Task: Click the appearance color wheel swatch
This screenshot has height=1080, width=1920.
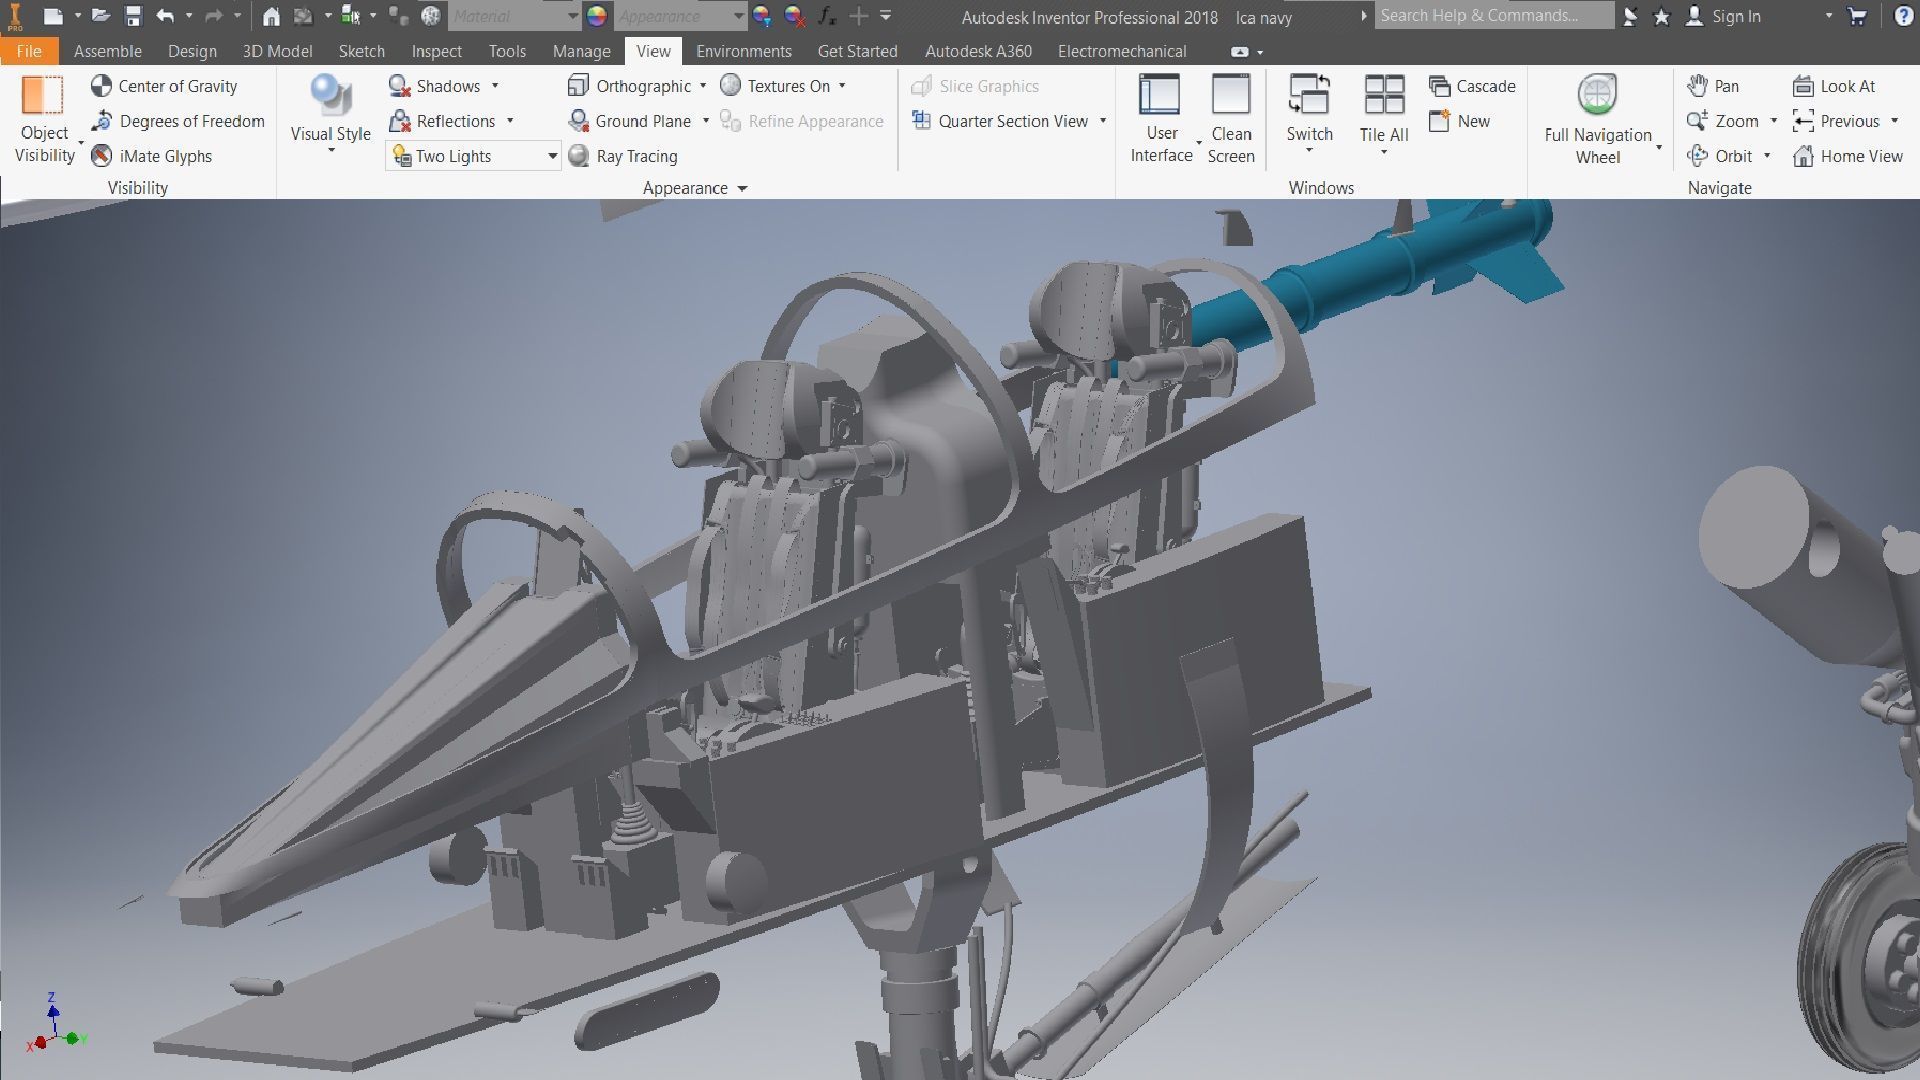Action: pyautogui.click(x=597, y=16)
